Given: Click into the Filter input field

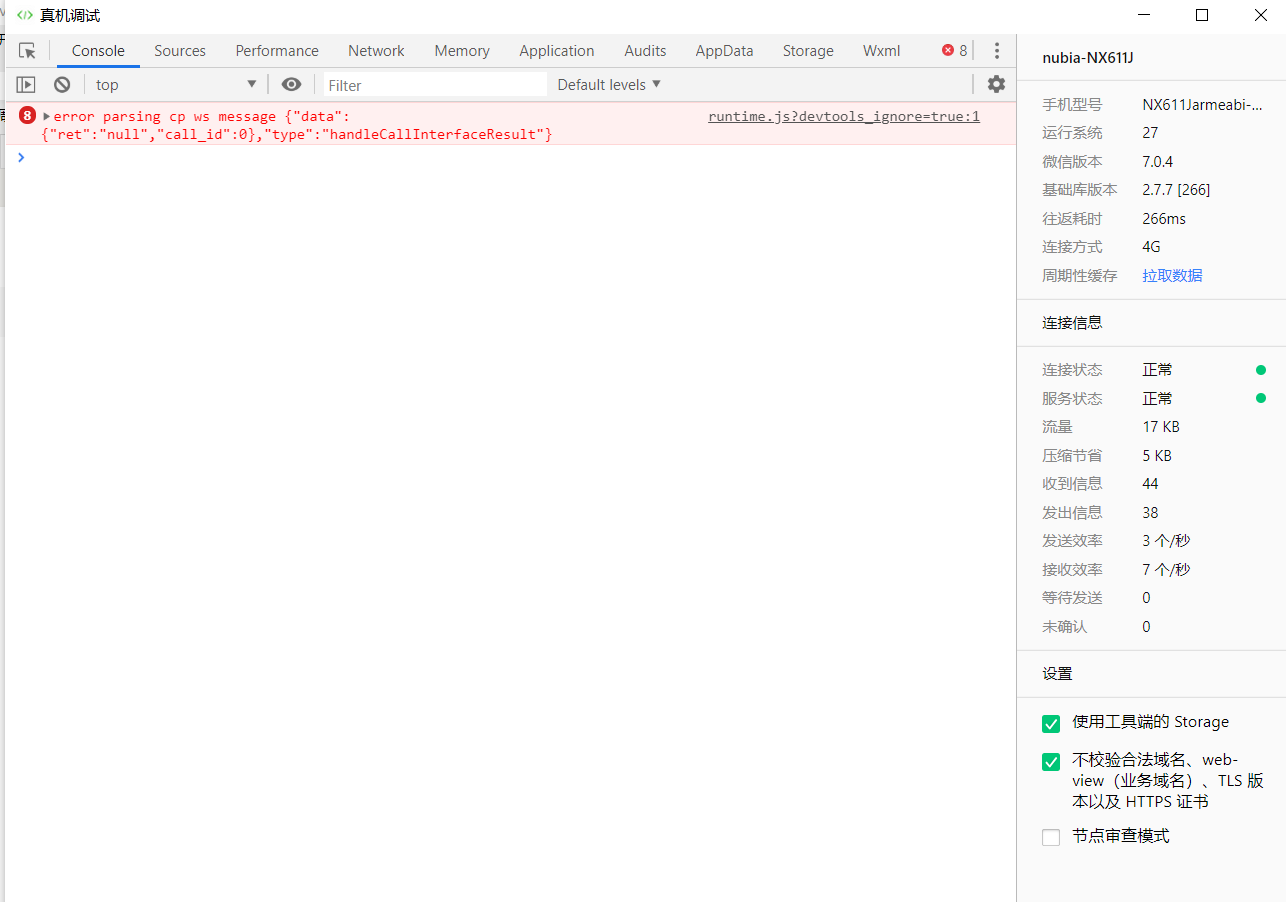Looking at the screenshot, I should coord(435,85).
